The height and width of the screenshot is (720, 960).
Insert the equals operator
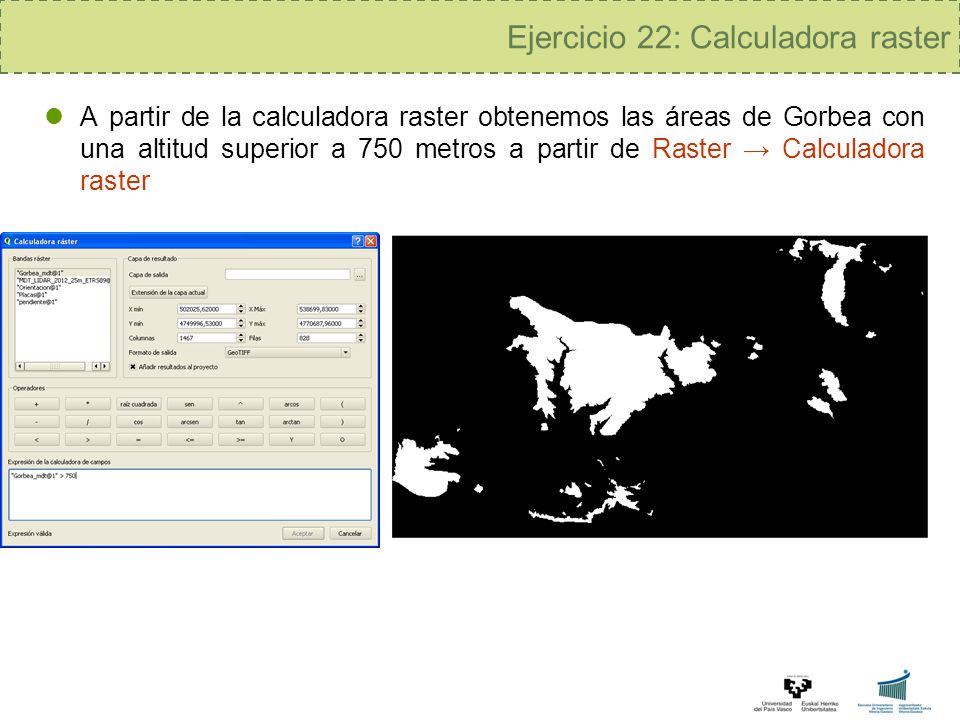(x=138, y=440)
